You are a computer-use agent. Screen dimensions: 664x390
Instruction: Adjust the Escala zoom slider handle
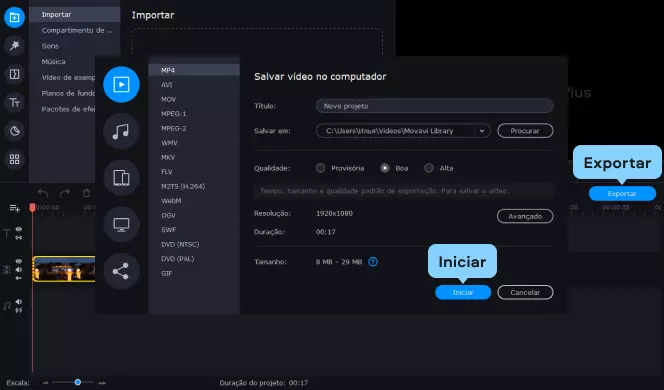click(78, 382)
